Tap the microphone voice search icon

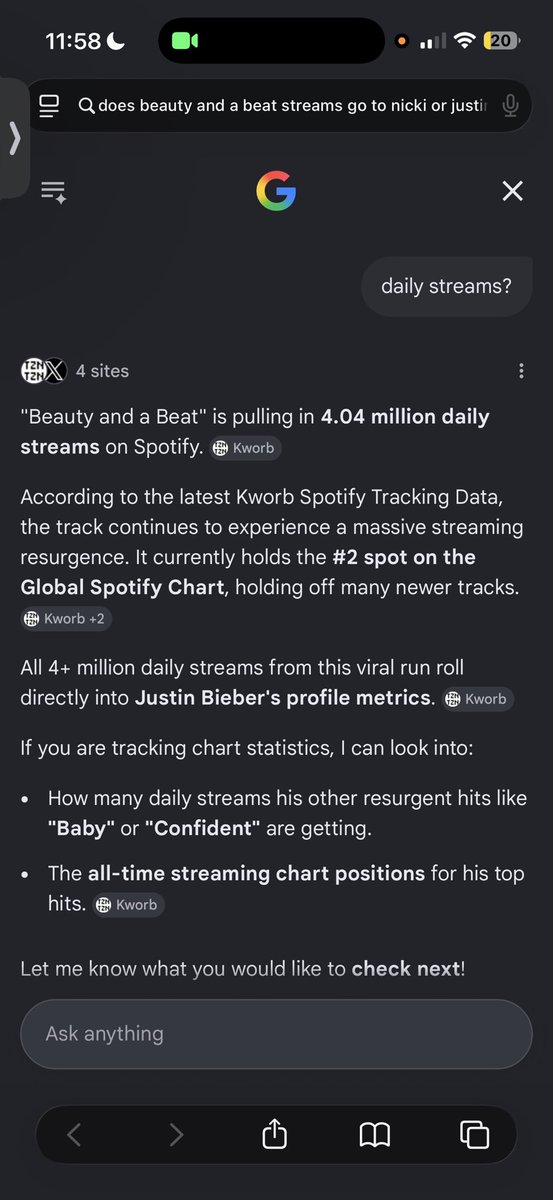[x=511, y=106]
